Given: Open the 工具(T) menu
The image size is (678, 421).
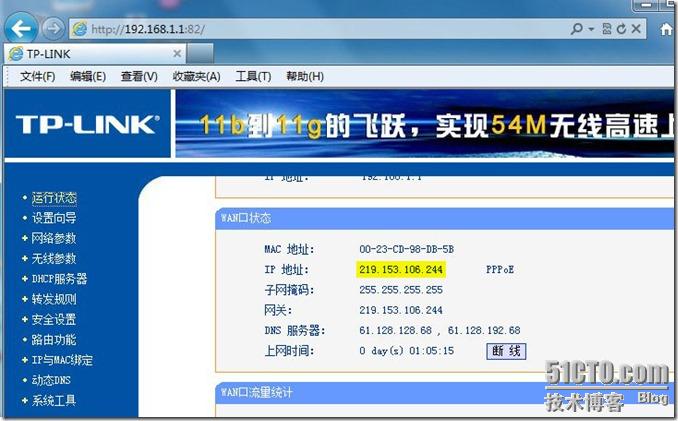Looking at the screenshot, I should (x=252, y=76).
